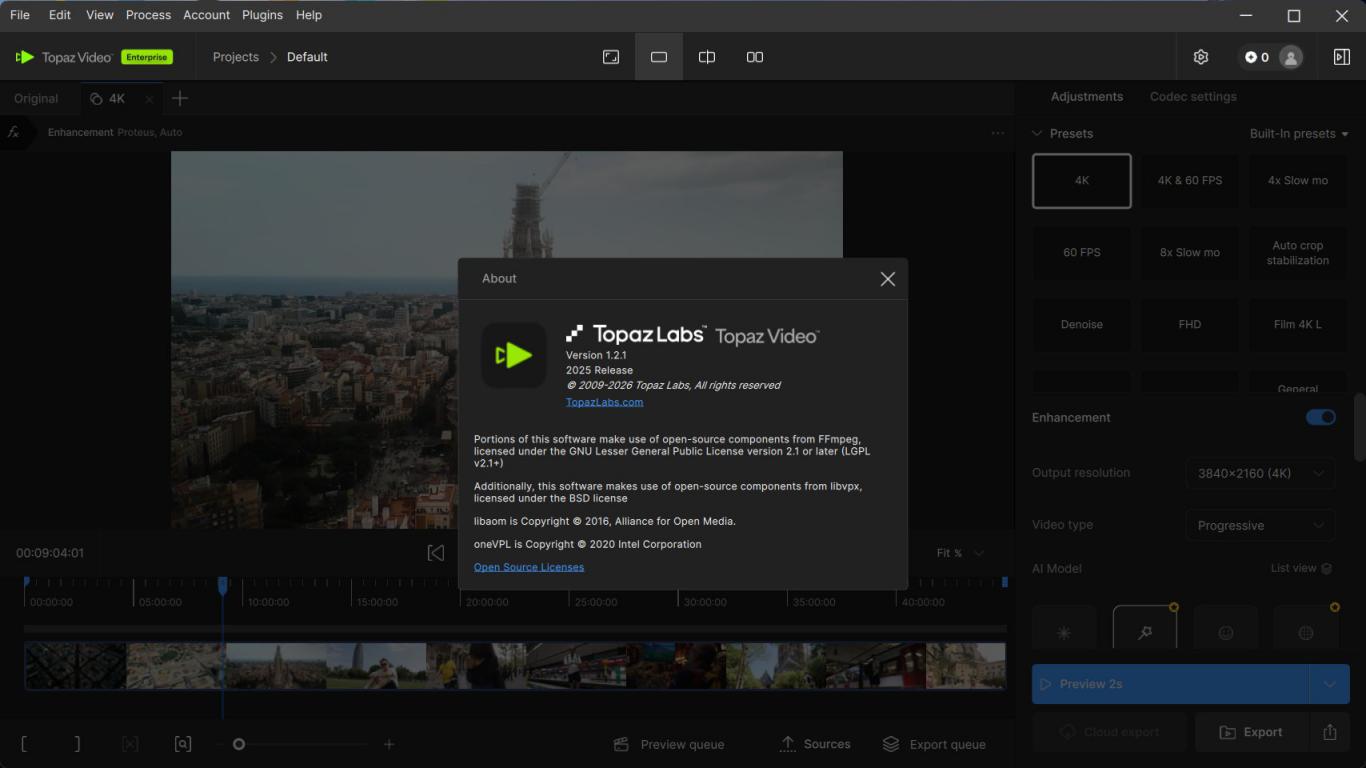Viewport: 1366px width, 768px height.
Task: Disable the Enhancement toggle
Action: (x=1320, y=417)
